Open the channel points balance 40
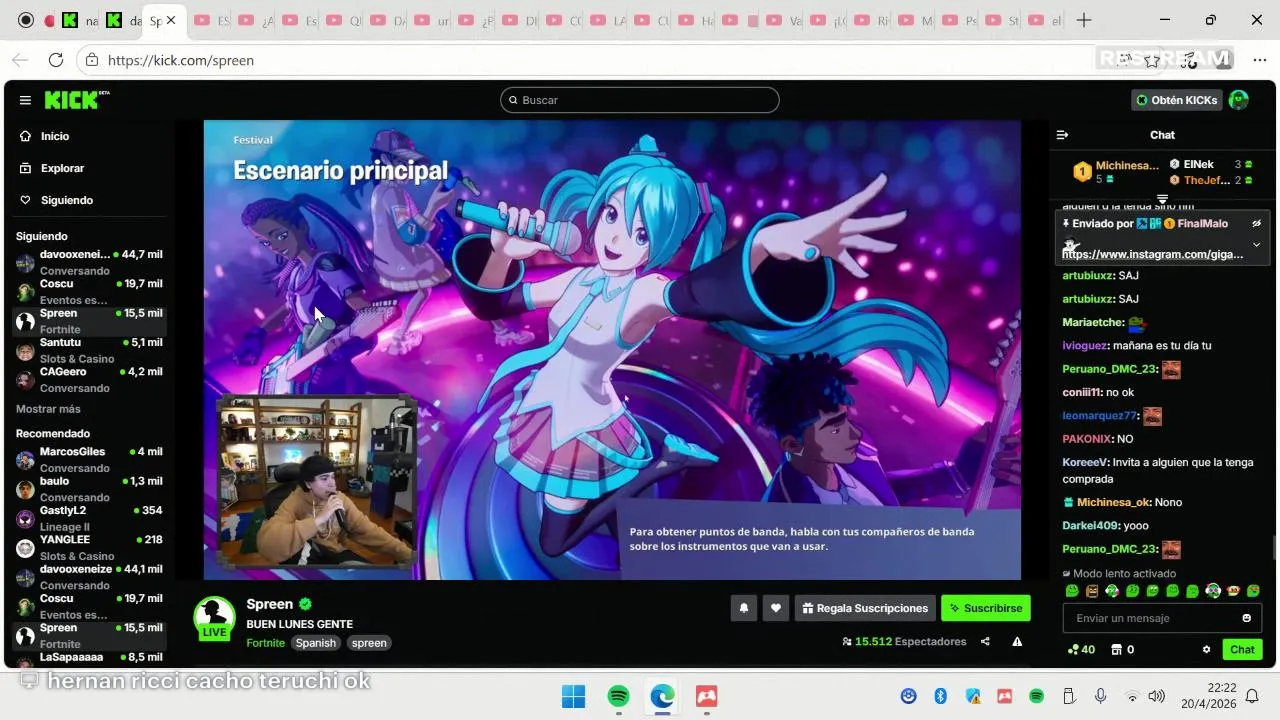The height and width of the screenshot is (720, 1280). [x=1081, y=649]
